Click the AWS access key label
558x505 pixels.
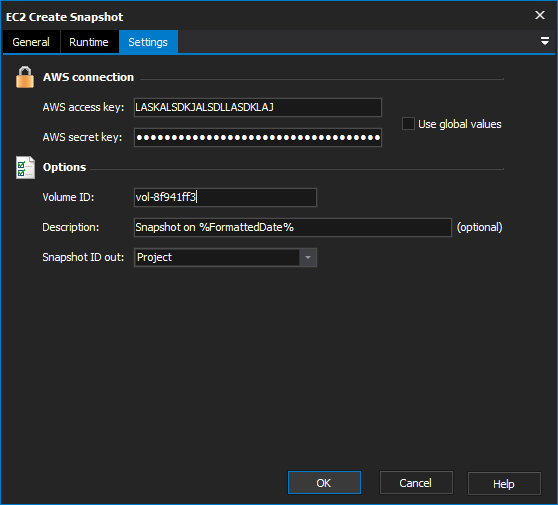point(83,107)
